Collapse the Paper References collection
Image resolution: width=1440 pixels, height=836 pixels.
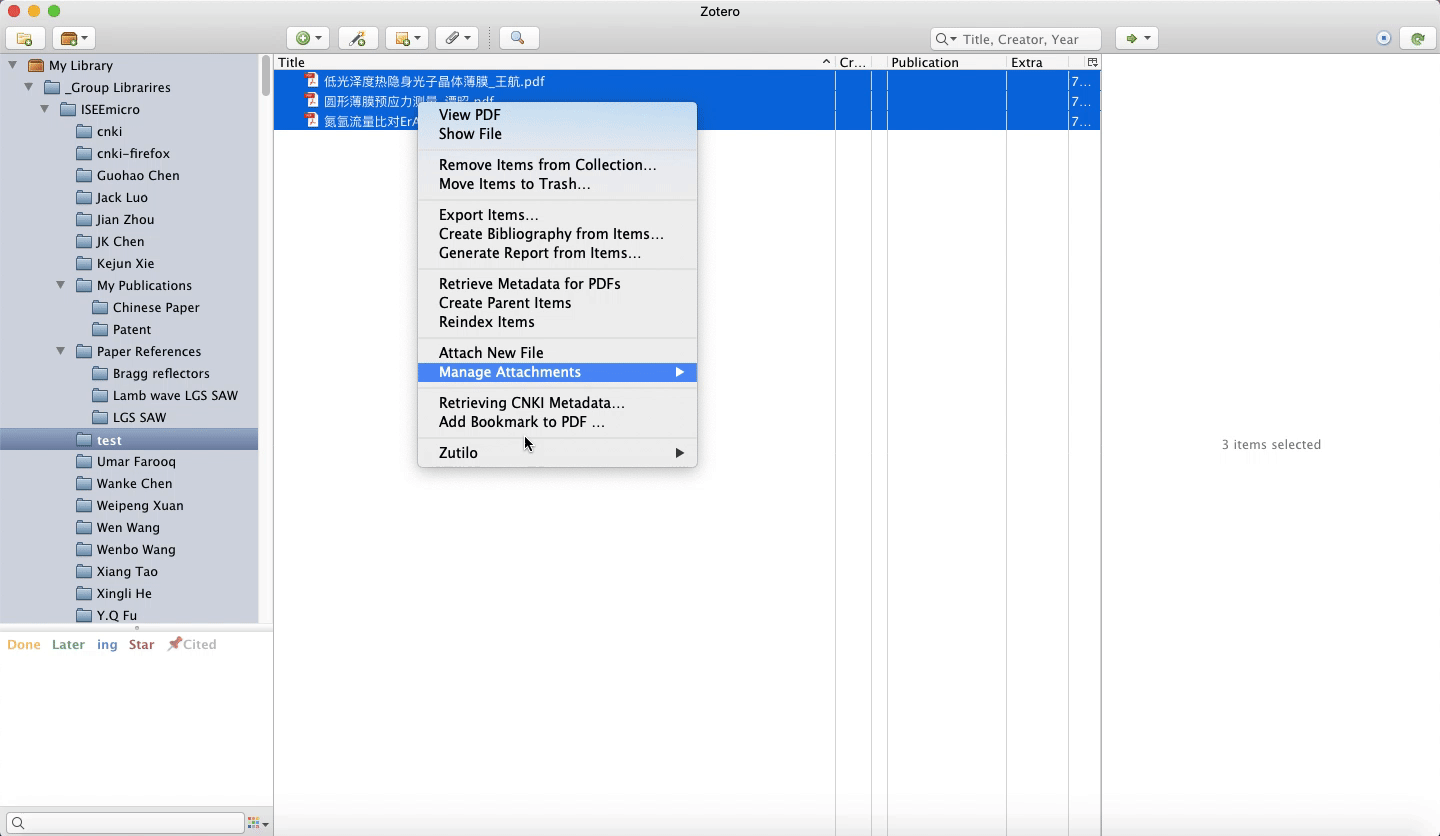(x=61, y=351)
